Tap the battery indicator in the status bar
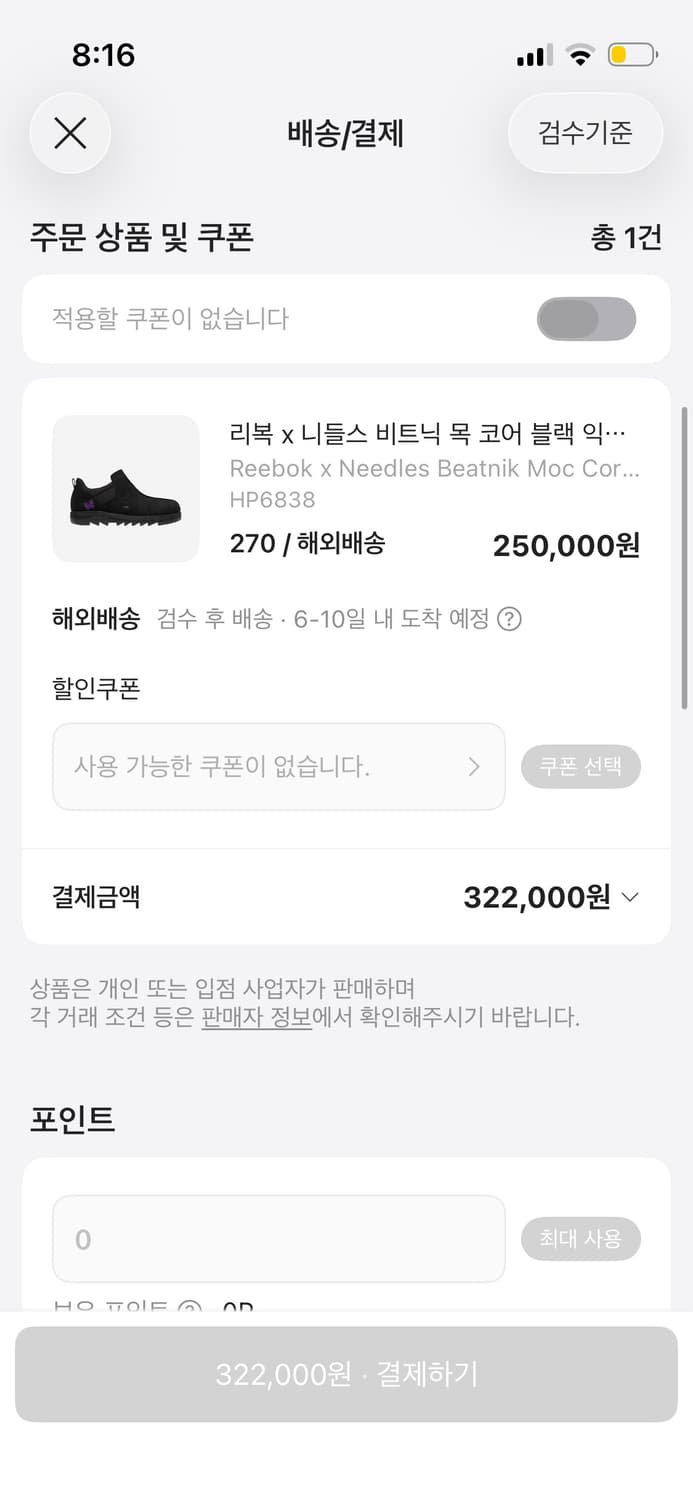This screenshot has width=693, height=1500. [629, 56]
